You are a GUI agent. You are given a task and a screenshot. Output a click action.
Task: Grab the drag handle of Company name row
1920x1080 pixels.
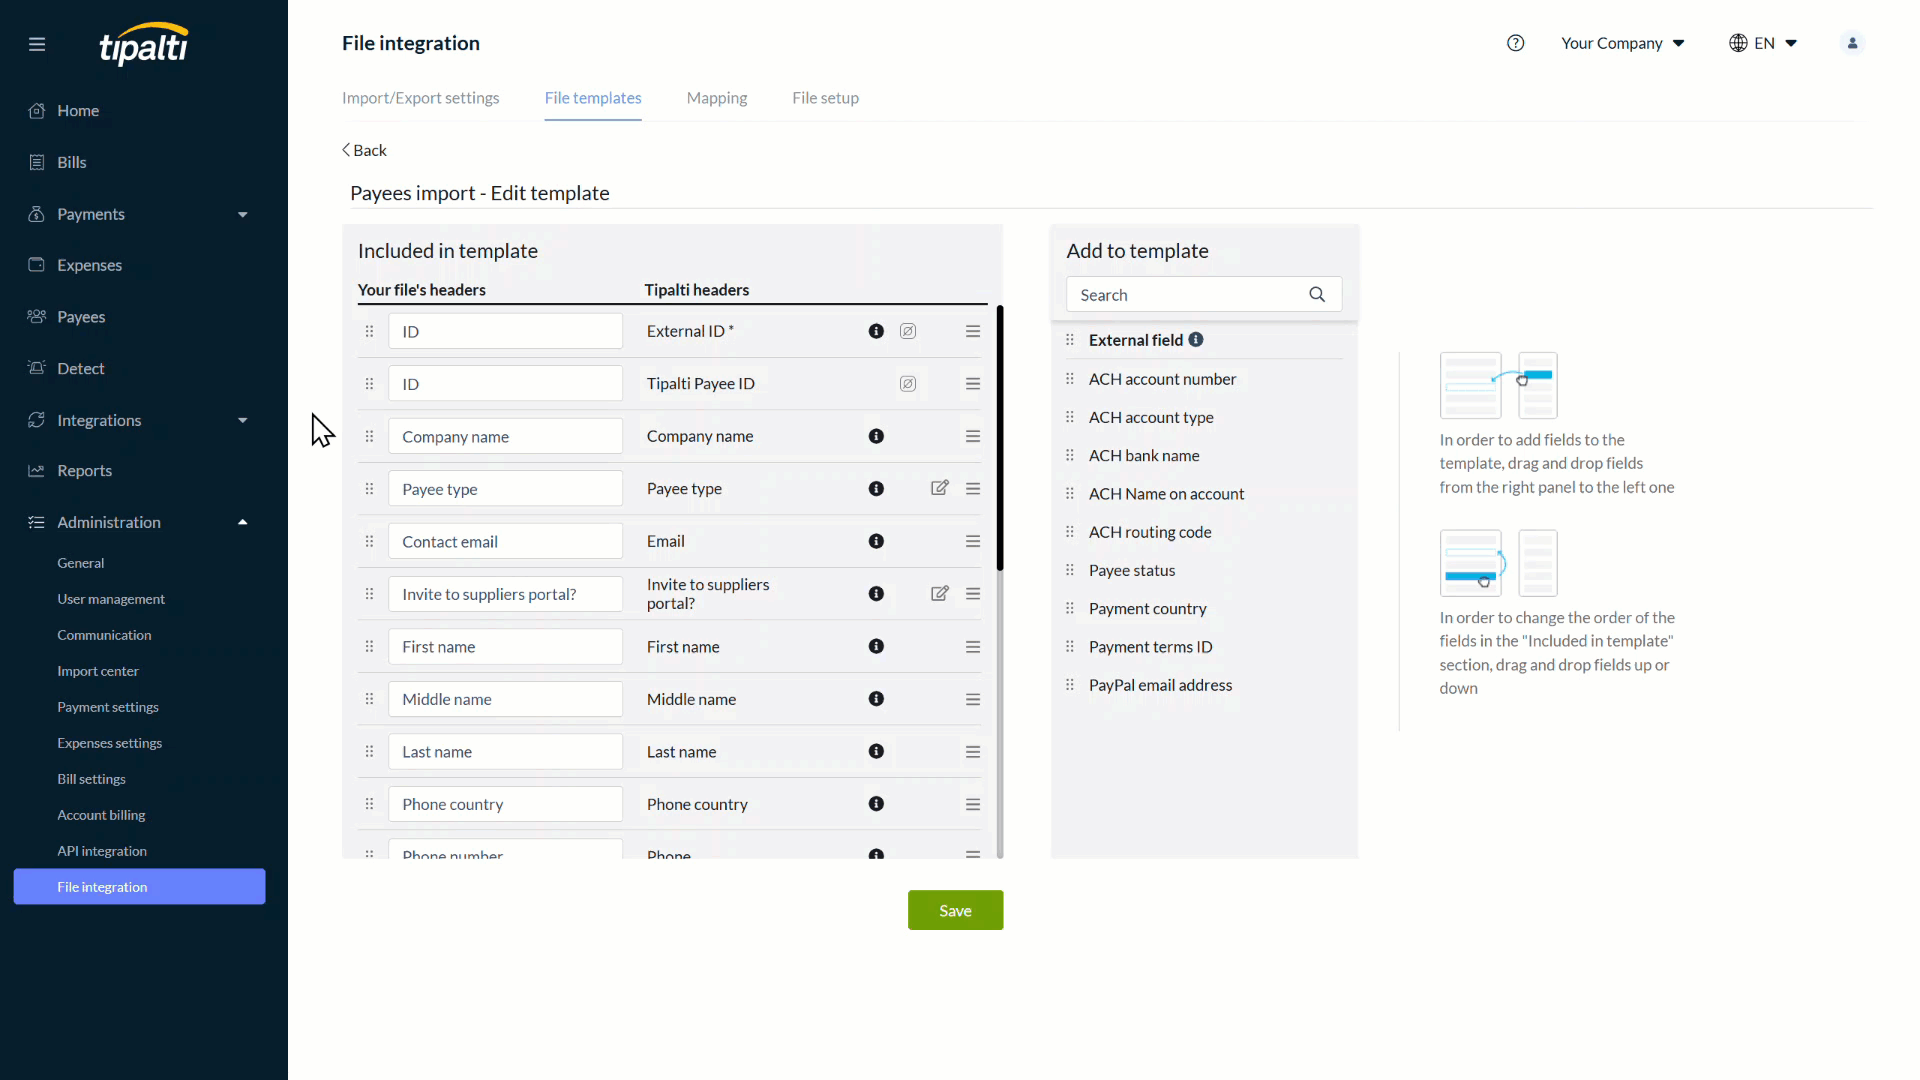[x=369, y=436]
